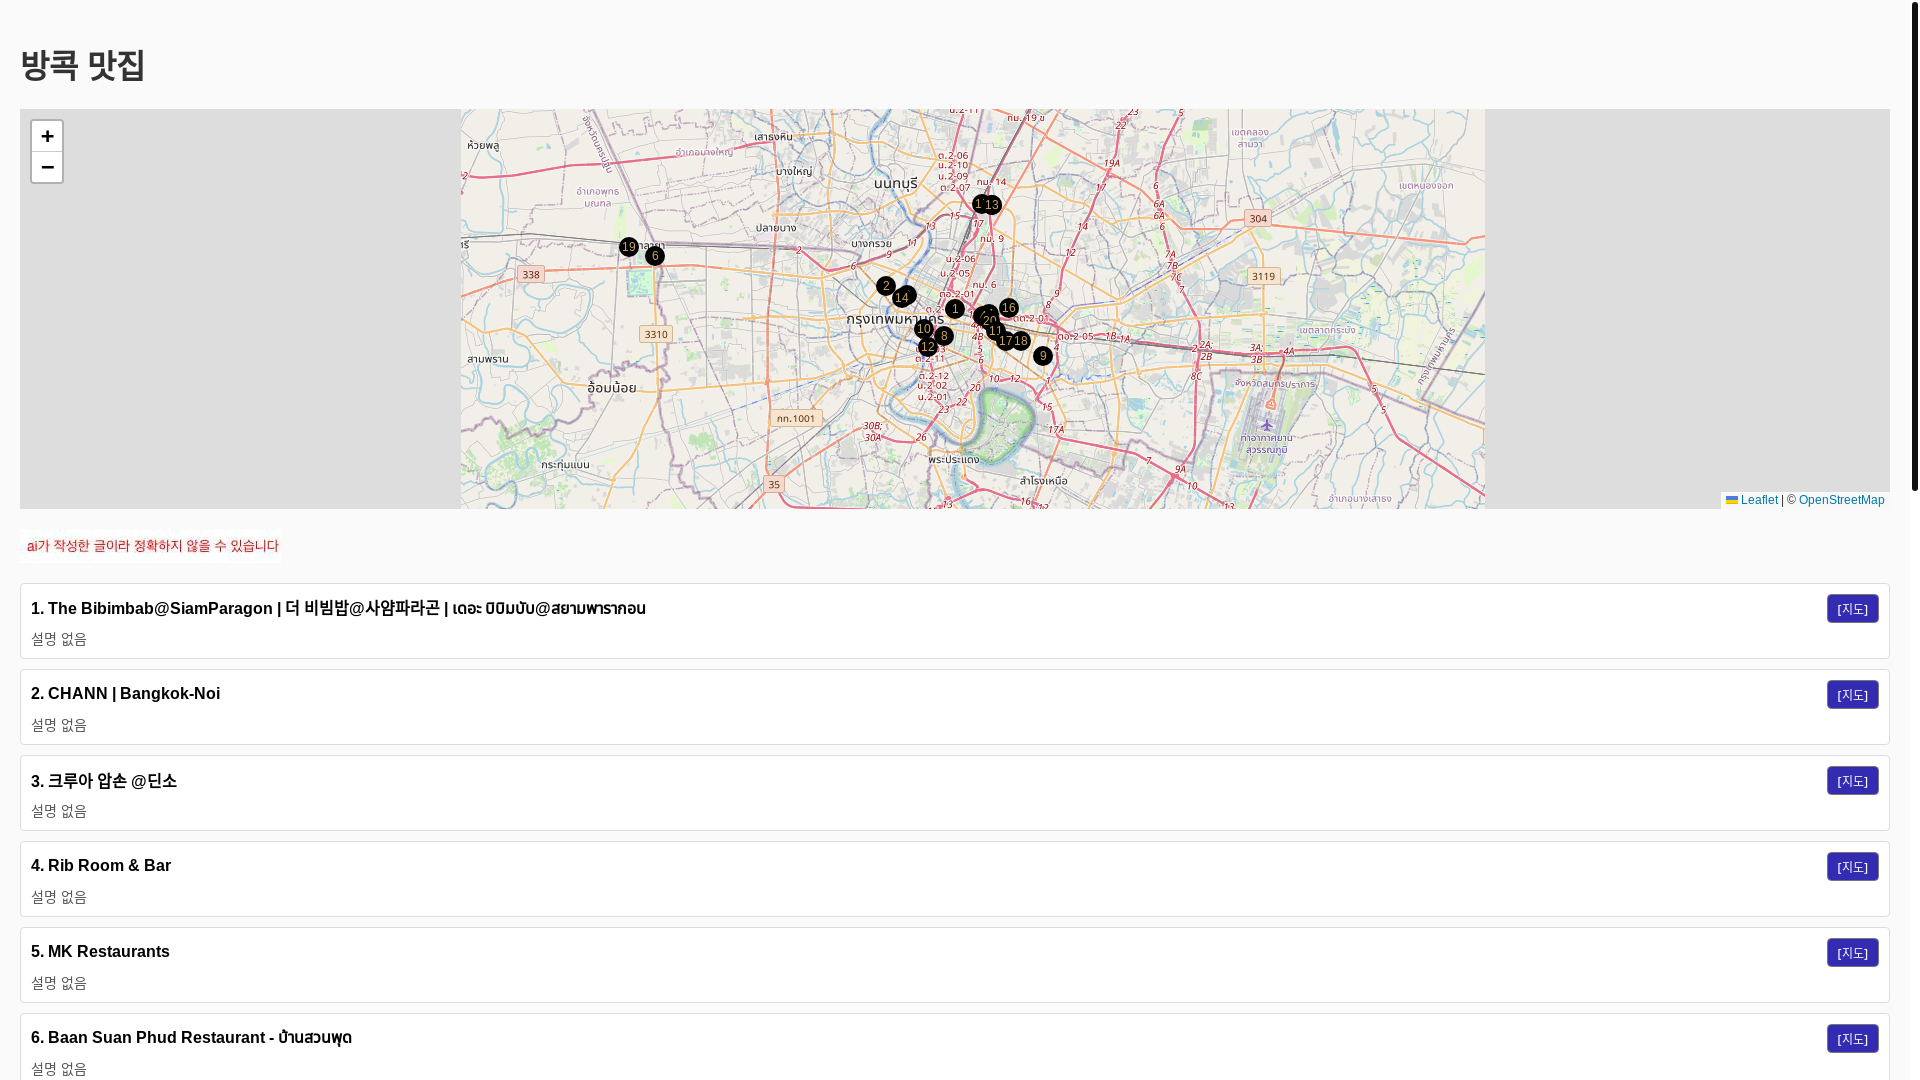
Task: Click map marker number 2
Action: point(886,286)
